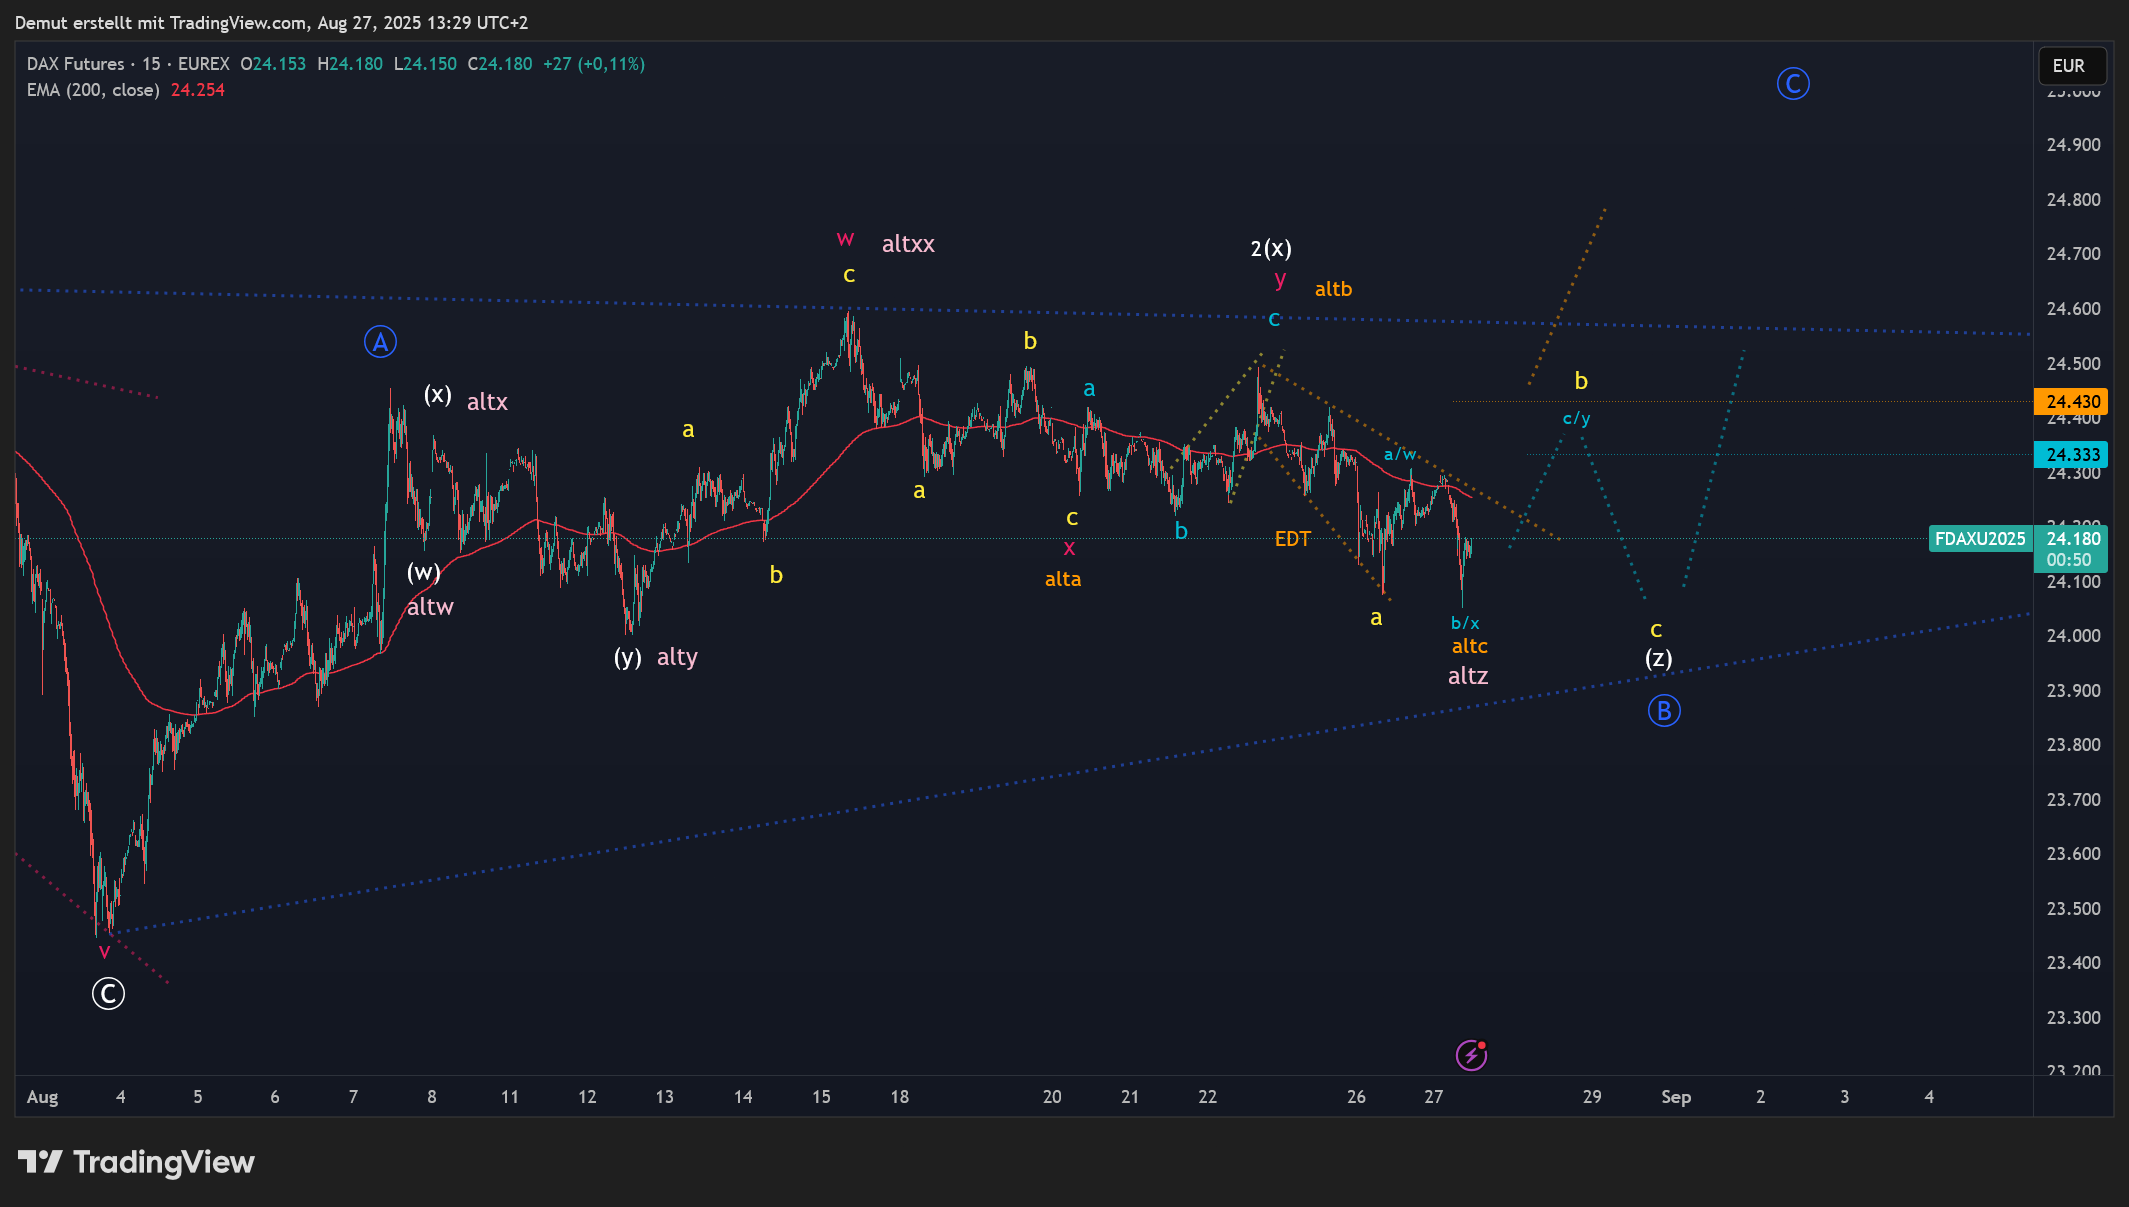The height and width of the screenshot is (1207, 2129).
Task: Click the FDAXU2025 symbol tag
Action: [x=1979, y=539]
